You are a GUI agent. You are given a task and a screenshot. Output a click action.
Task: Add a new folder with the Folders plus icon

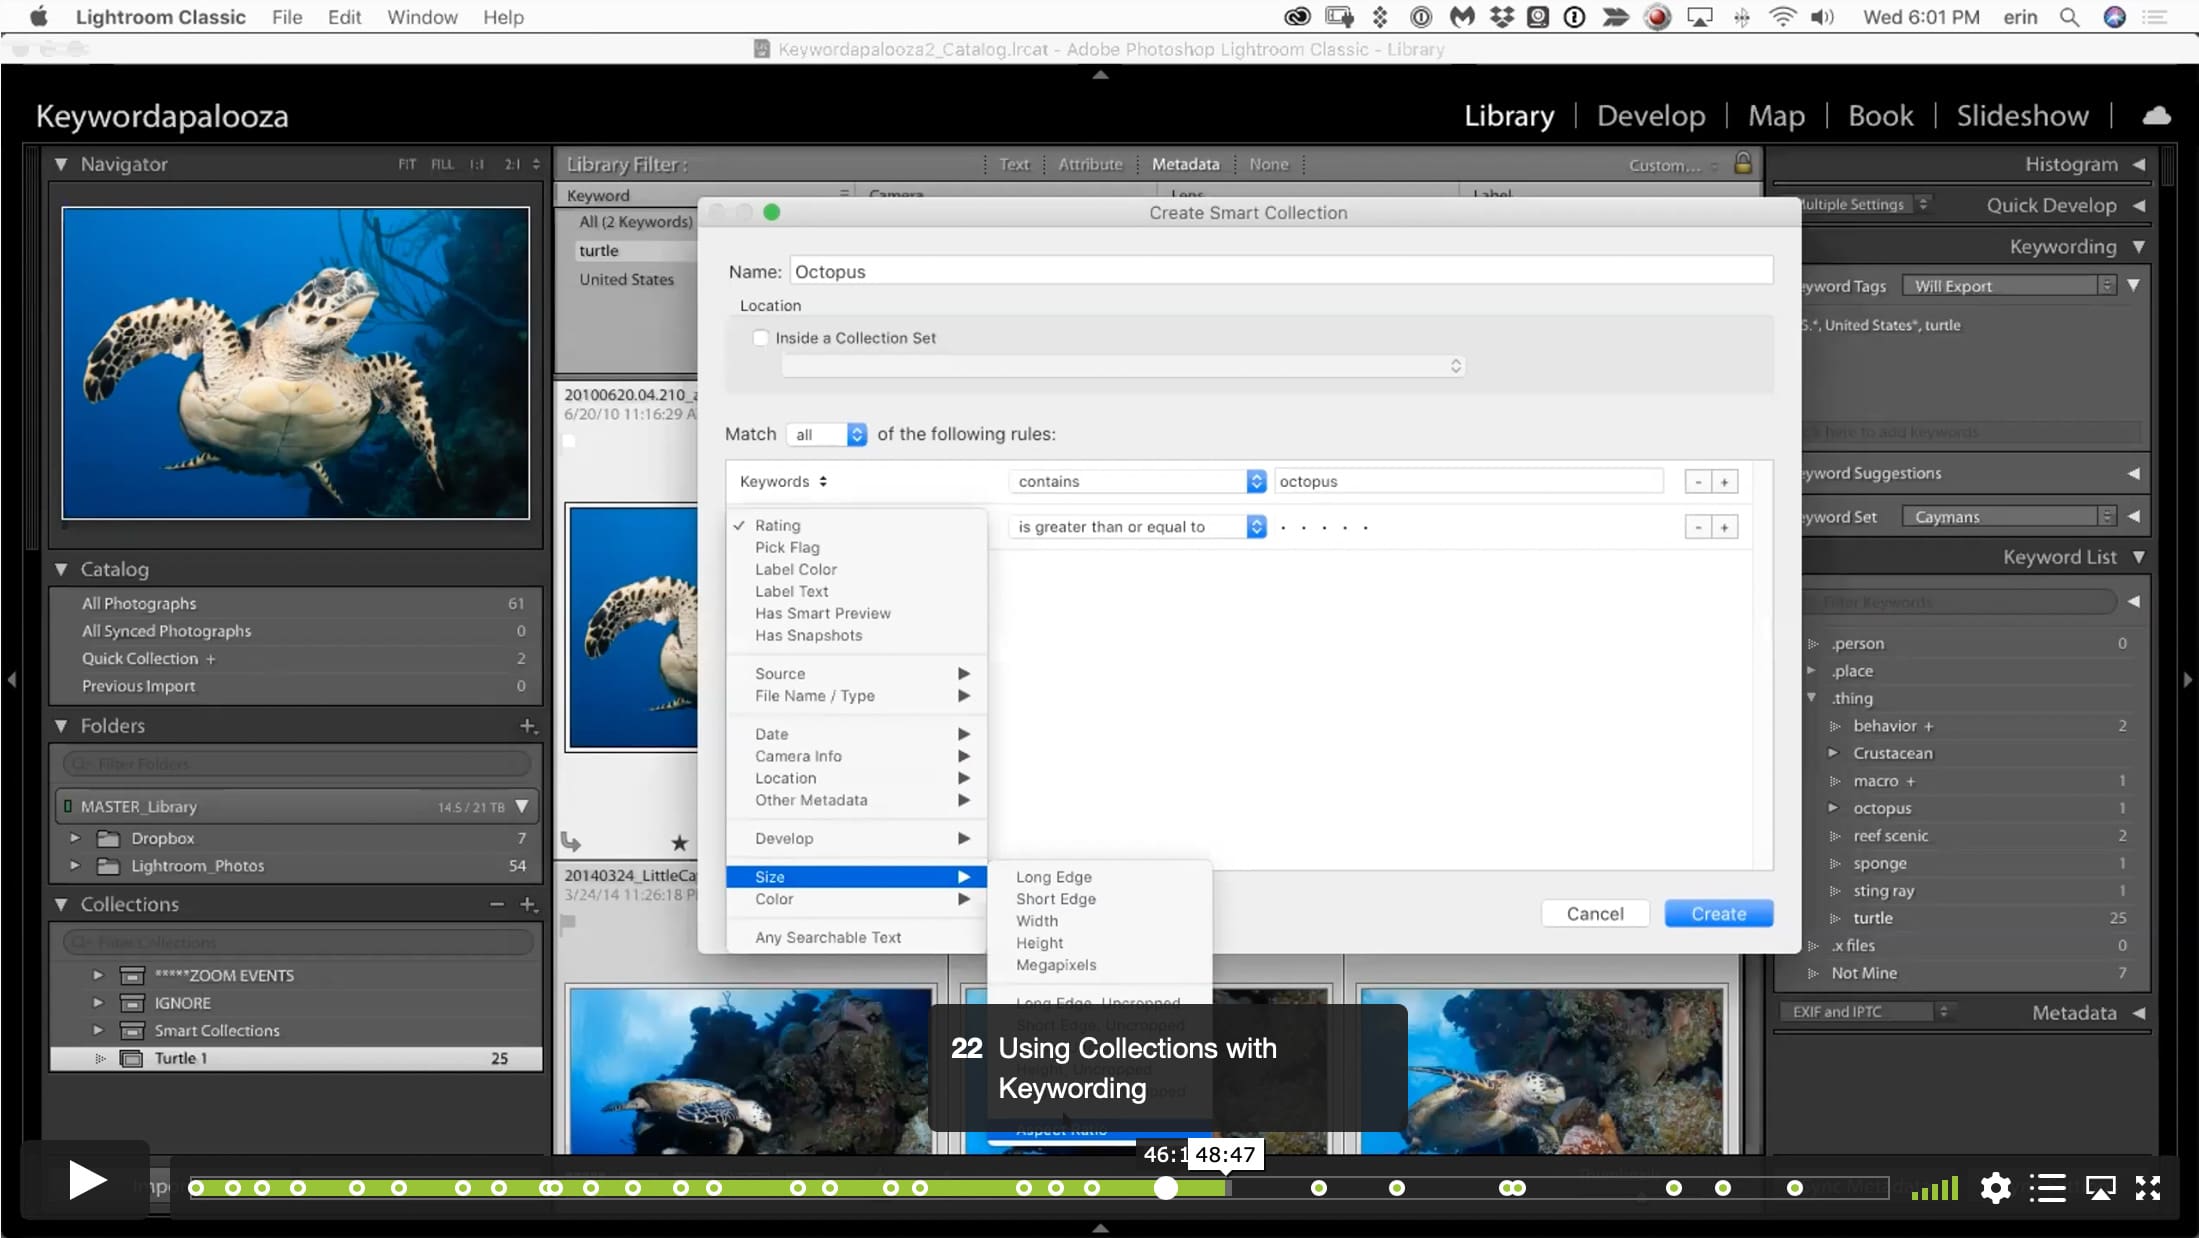click(528, 726)
